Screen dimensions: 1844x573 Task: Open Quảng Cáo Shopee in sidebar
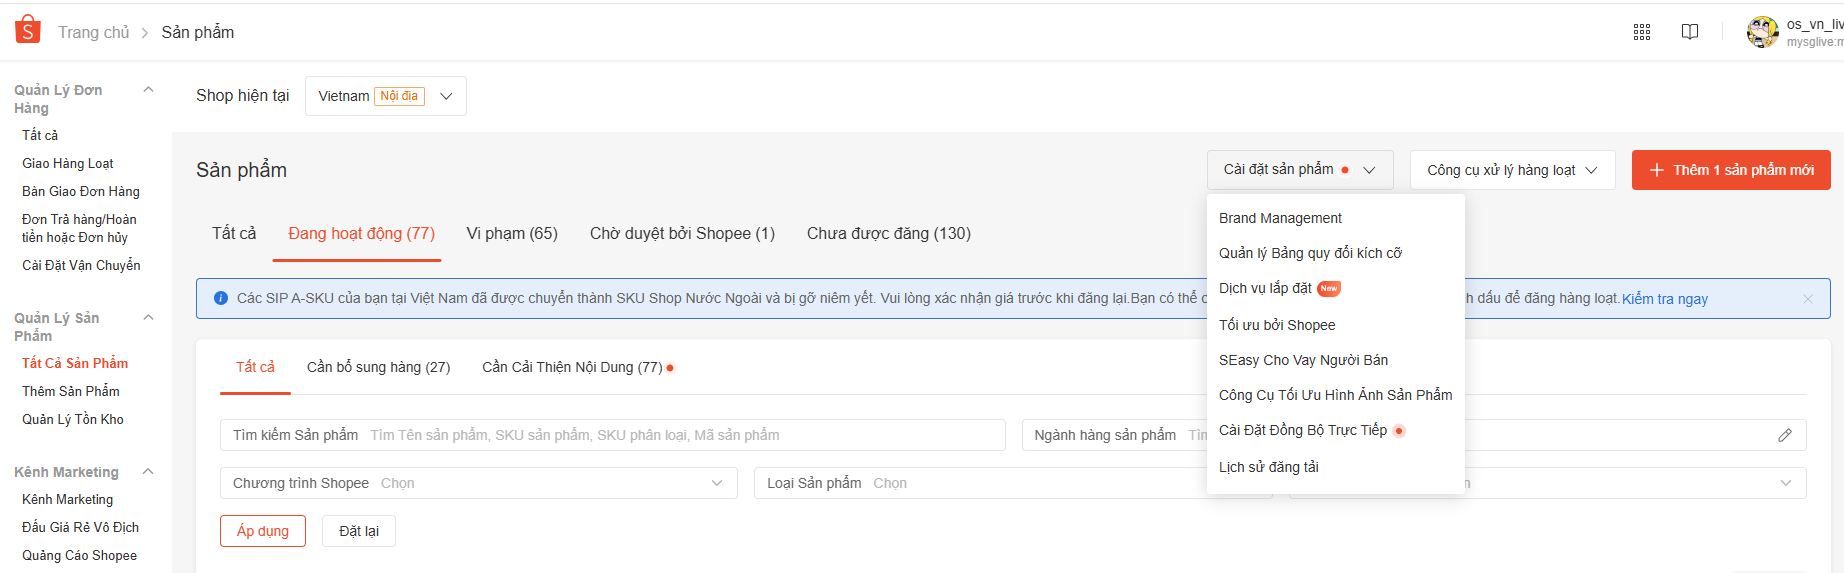point(80,555)
